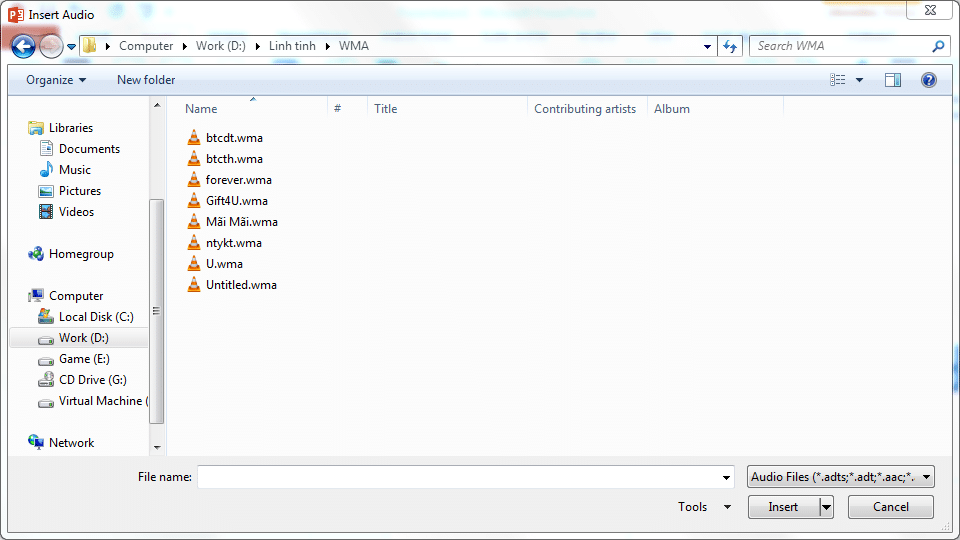The width and height of the screenshot is (960, 540).
Task: Select WMA in the address breadcrumb
Action: click(354, 46)
